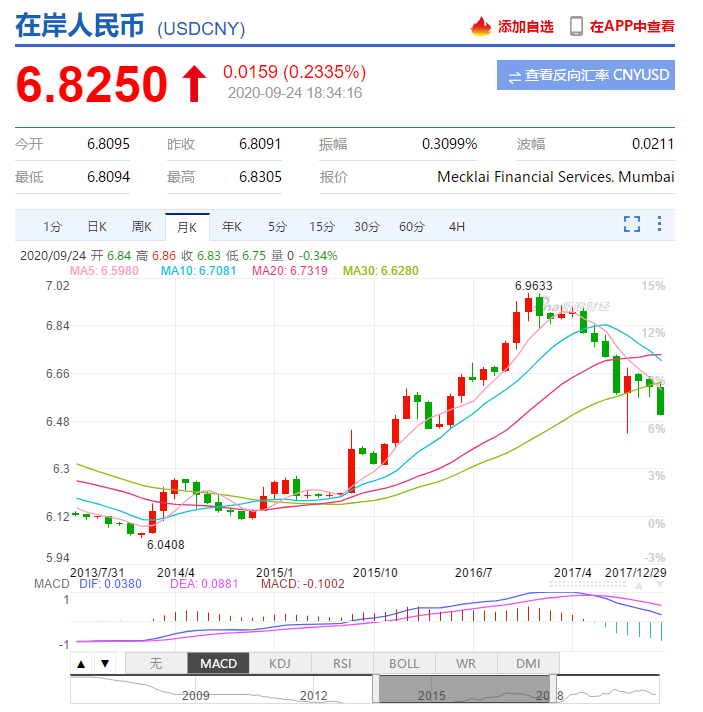Select the 无 (none) indicator option

[x=155, y=663]
